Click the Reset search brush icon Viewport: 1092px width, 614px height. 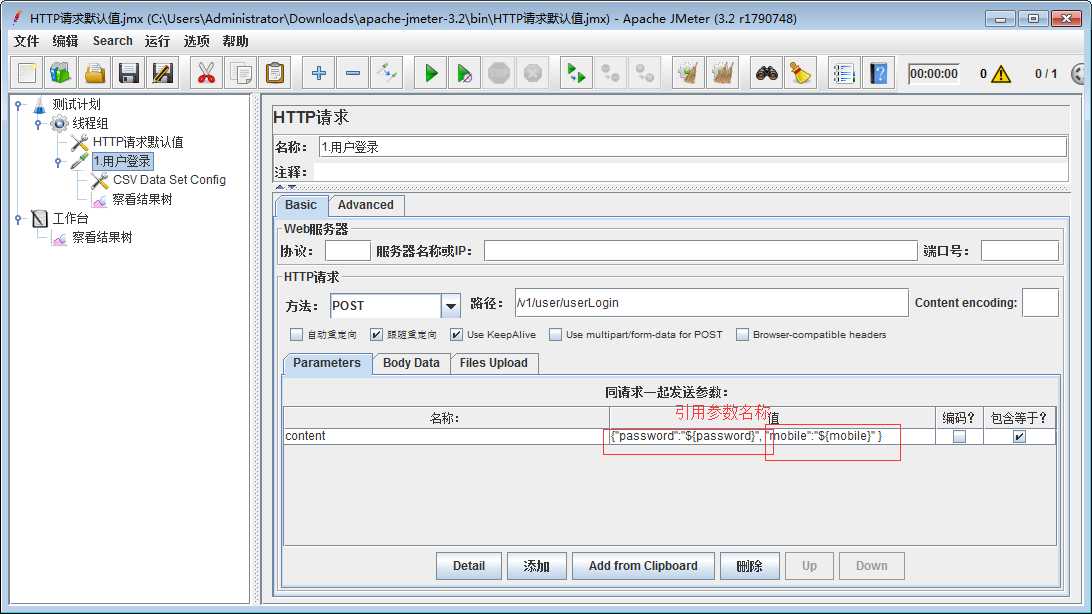click(x=800, y=73)
